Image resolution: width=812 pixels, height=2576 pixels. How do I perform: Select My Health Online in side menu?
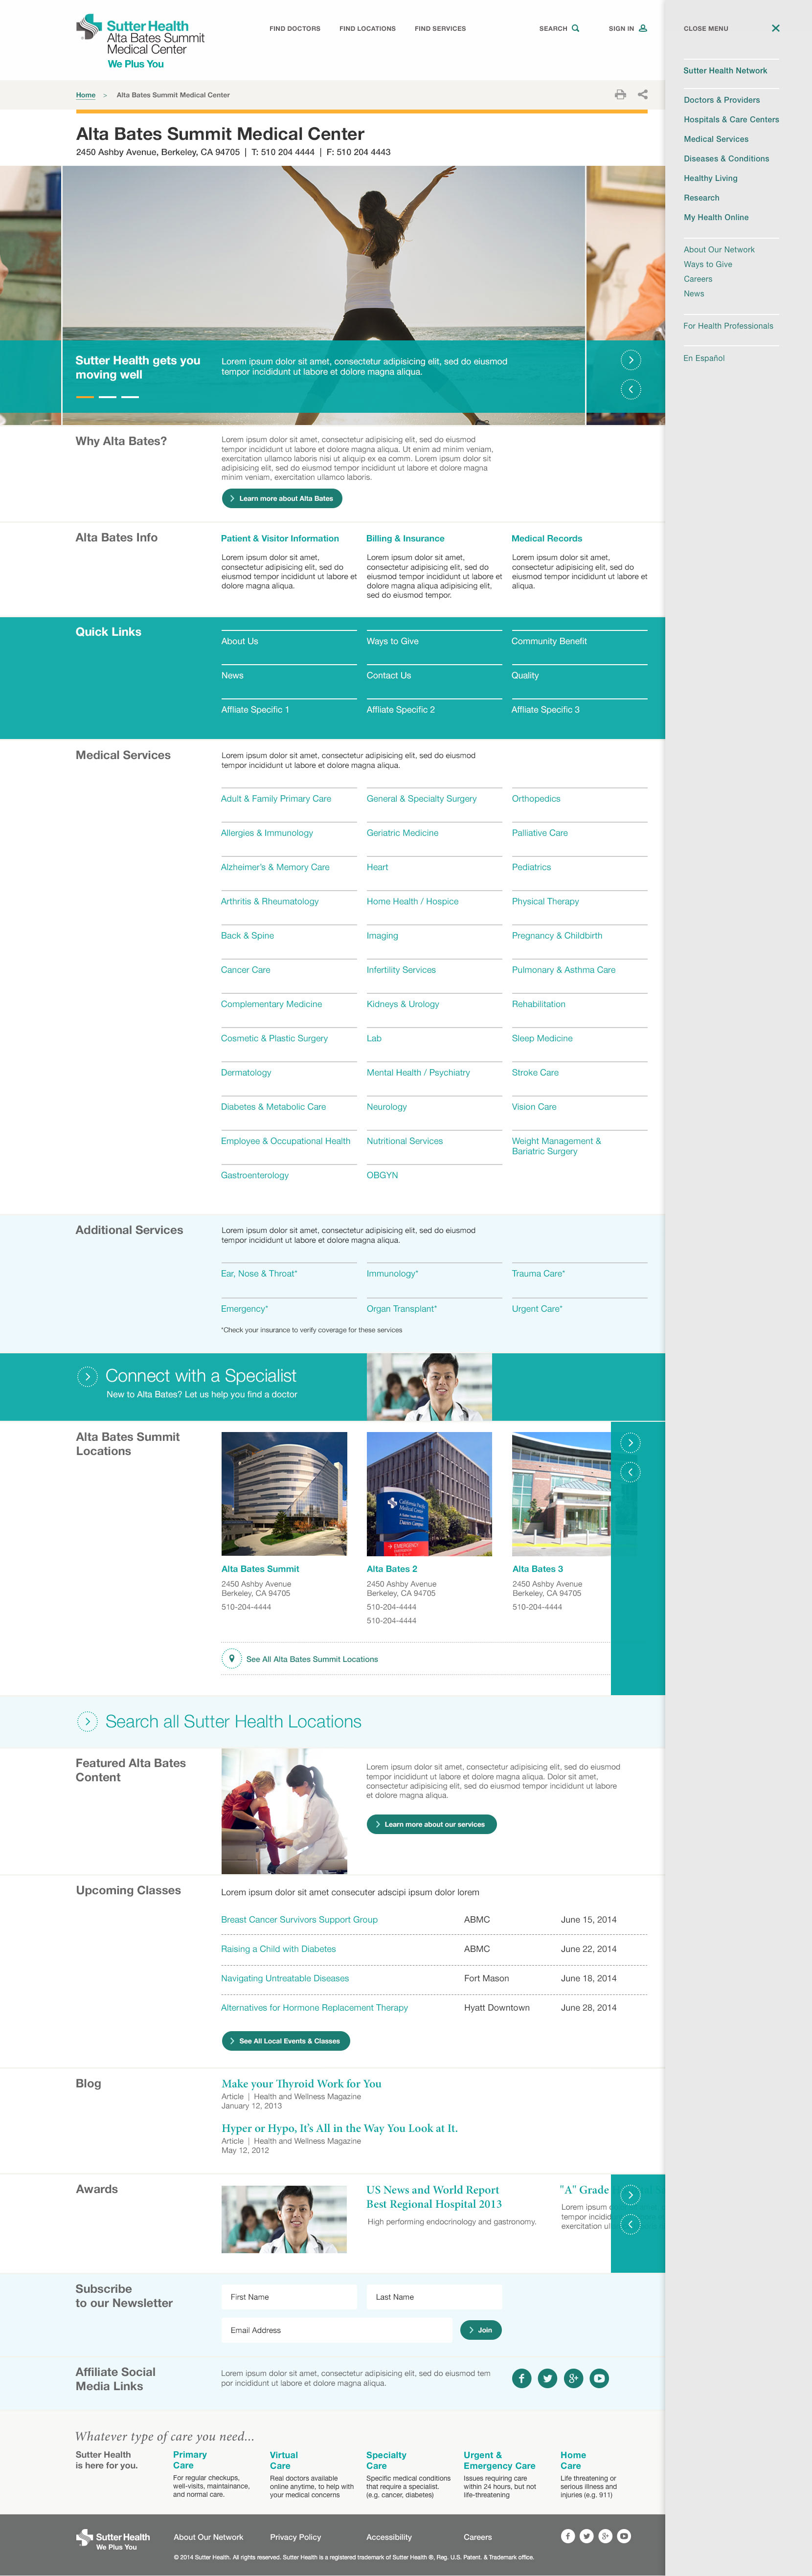[x=716, y=217]
